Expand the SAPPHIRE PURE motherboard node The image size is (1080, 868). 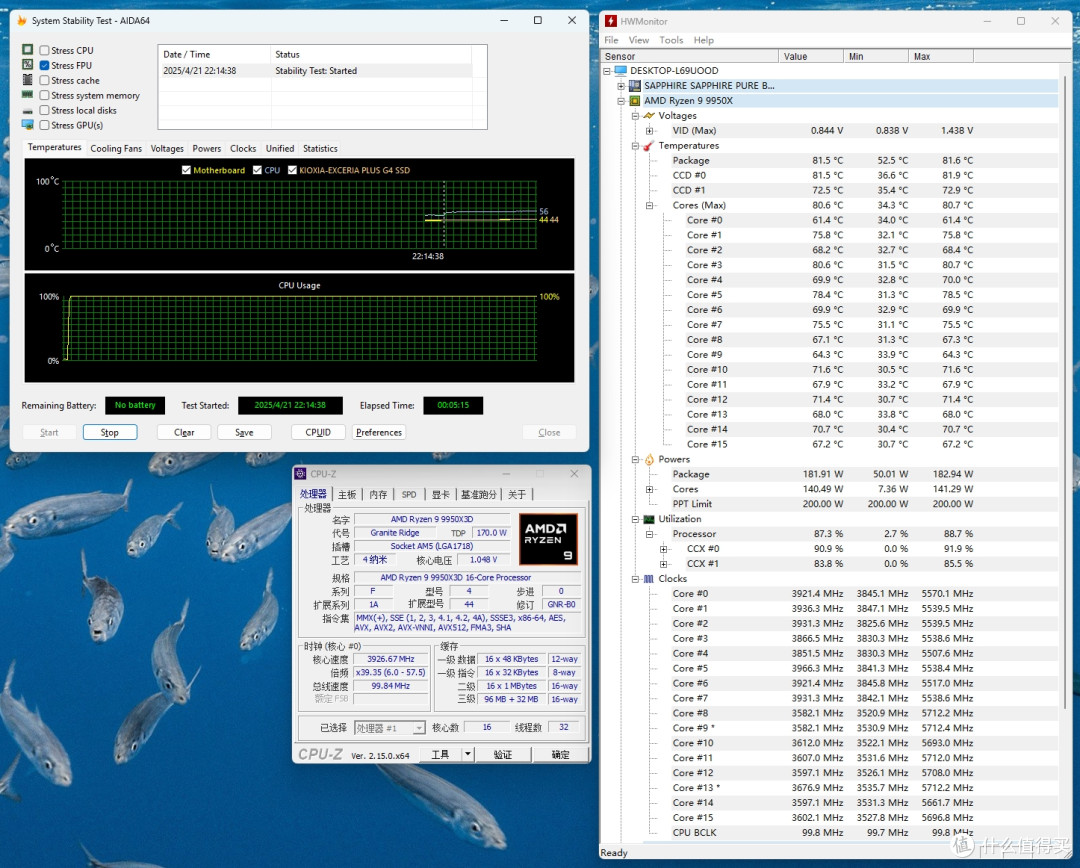pos(621,86)
